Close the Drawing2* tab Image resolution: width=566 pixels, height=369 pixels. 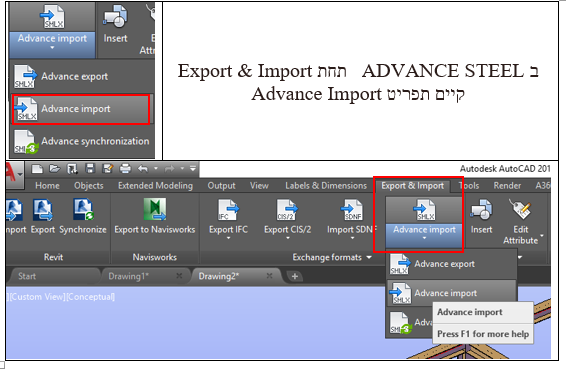pyautogui.click(x=269, y=276)
